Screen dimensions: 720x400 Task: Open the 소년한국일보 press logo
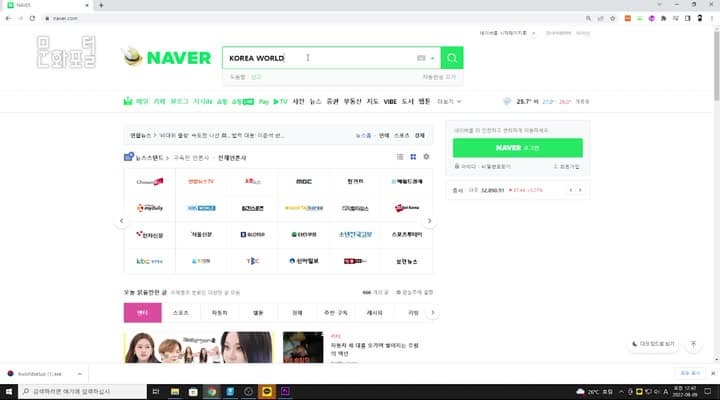coord(355,235)
